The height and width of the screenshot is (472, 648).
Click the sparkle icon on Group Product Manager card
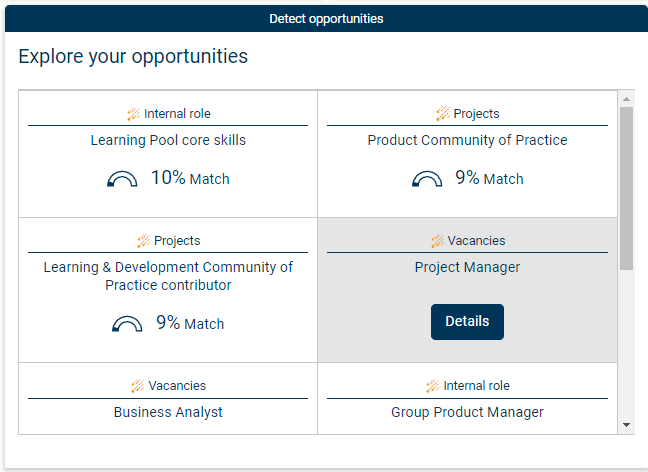432,386
